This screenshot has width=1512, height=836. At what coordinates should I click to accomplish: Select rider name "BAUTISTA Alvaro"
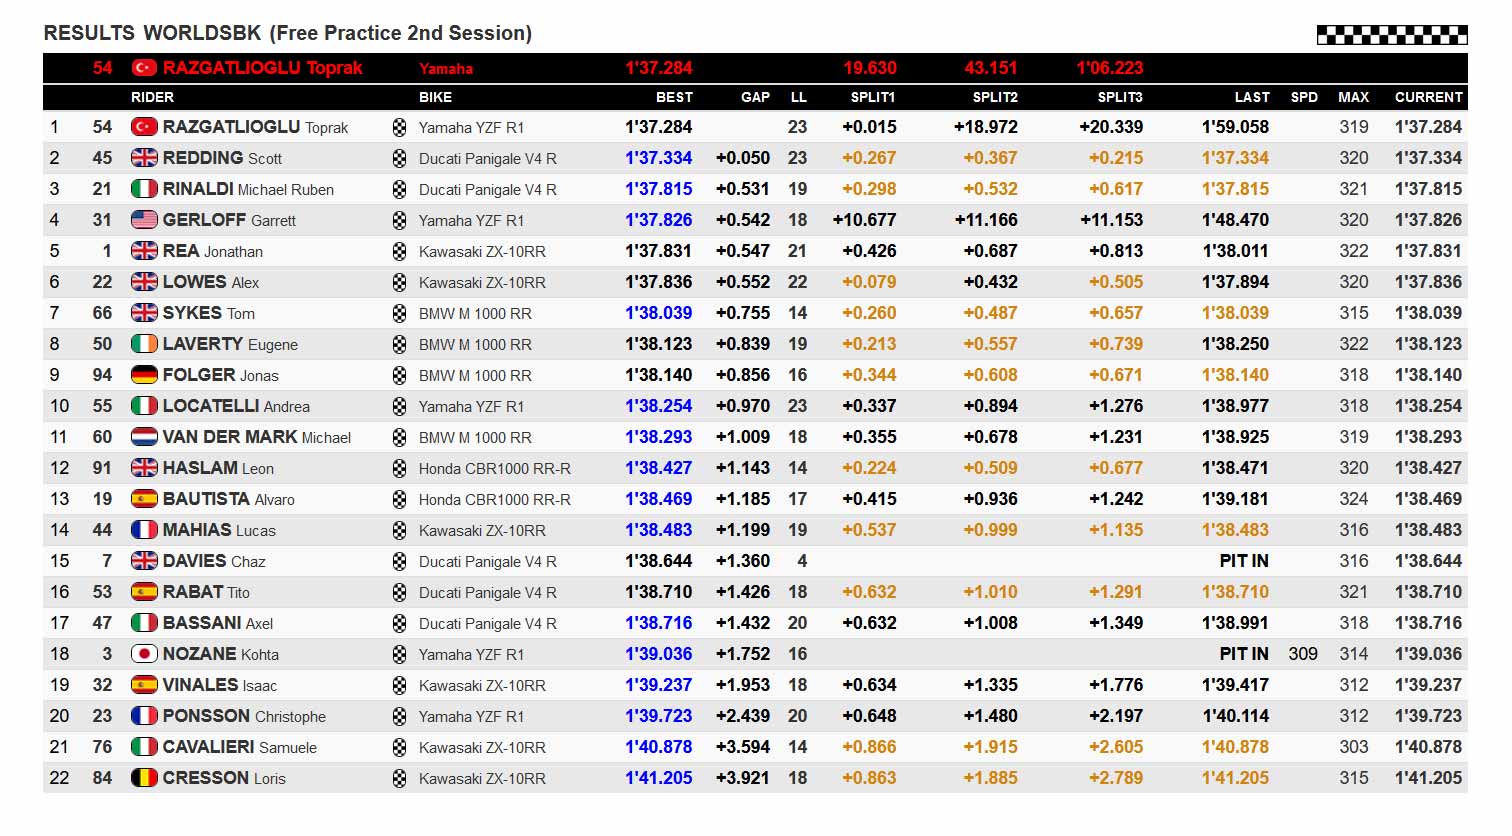(x=229, y=499)
